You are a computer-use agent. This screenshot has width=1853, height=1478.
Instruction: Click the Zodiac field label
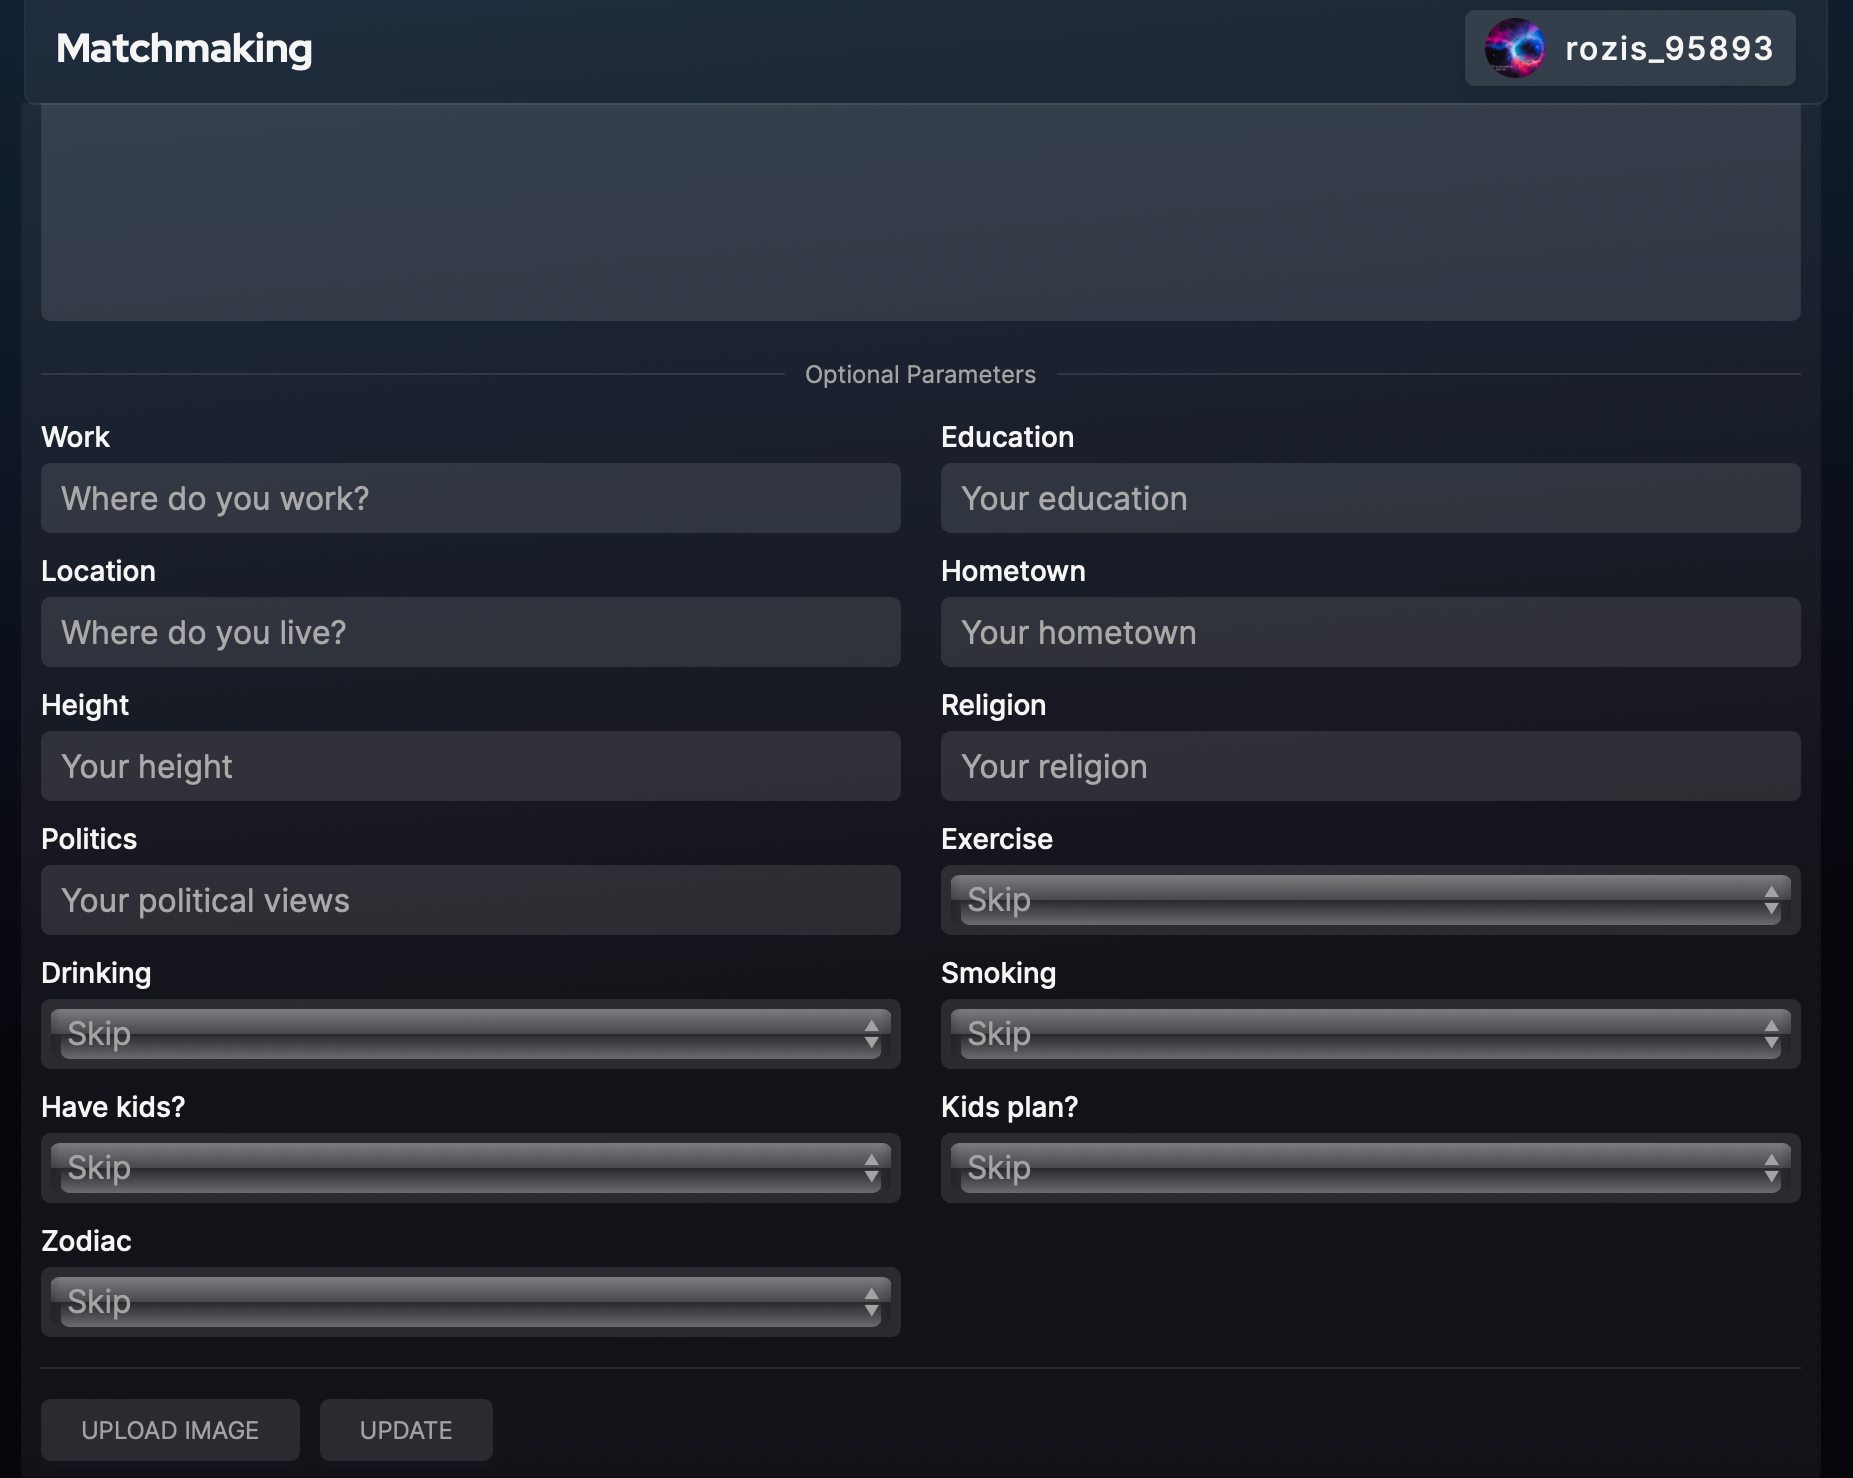click(x=86, y=1241)
